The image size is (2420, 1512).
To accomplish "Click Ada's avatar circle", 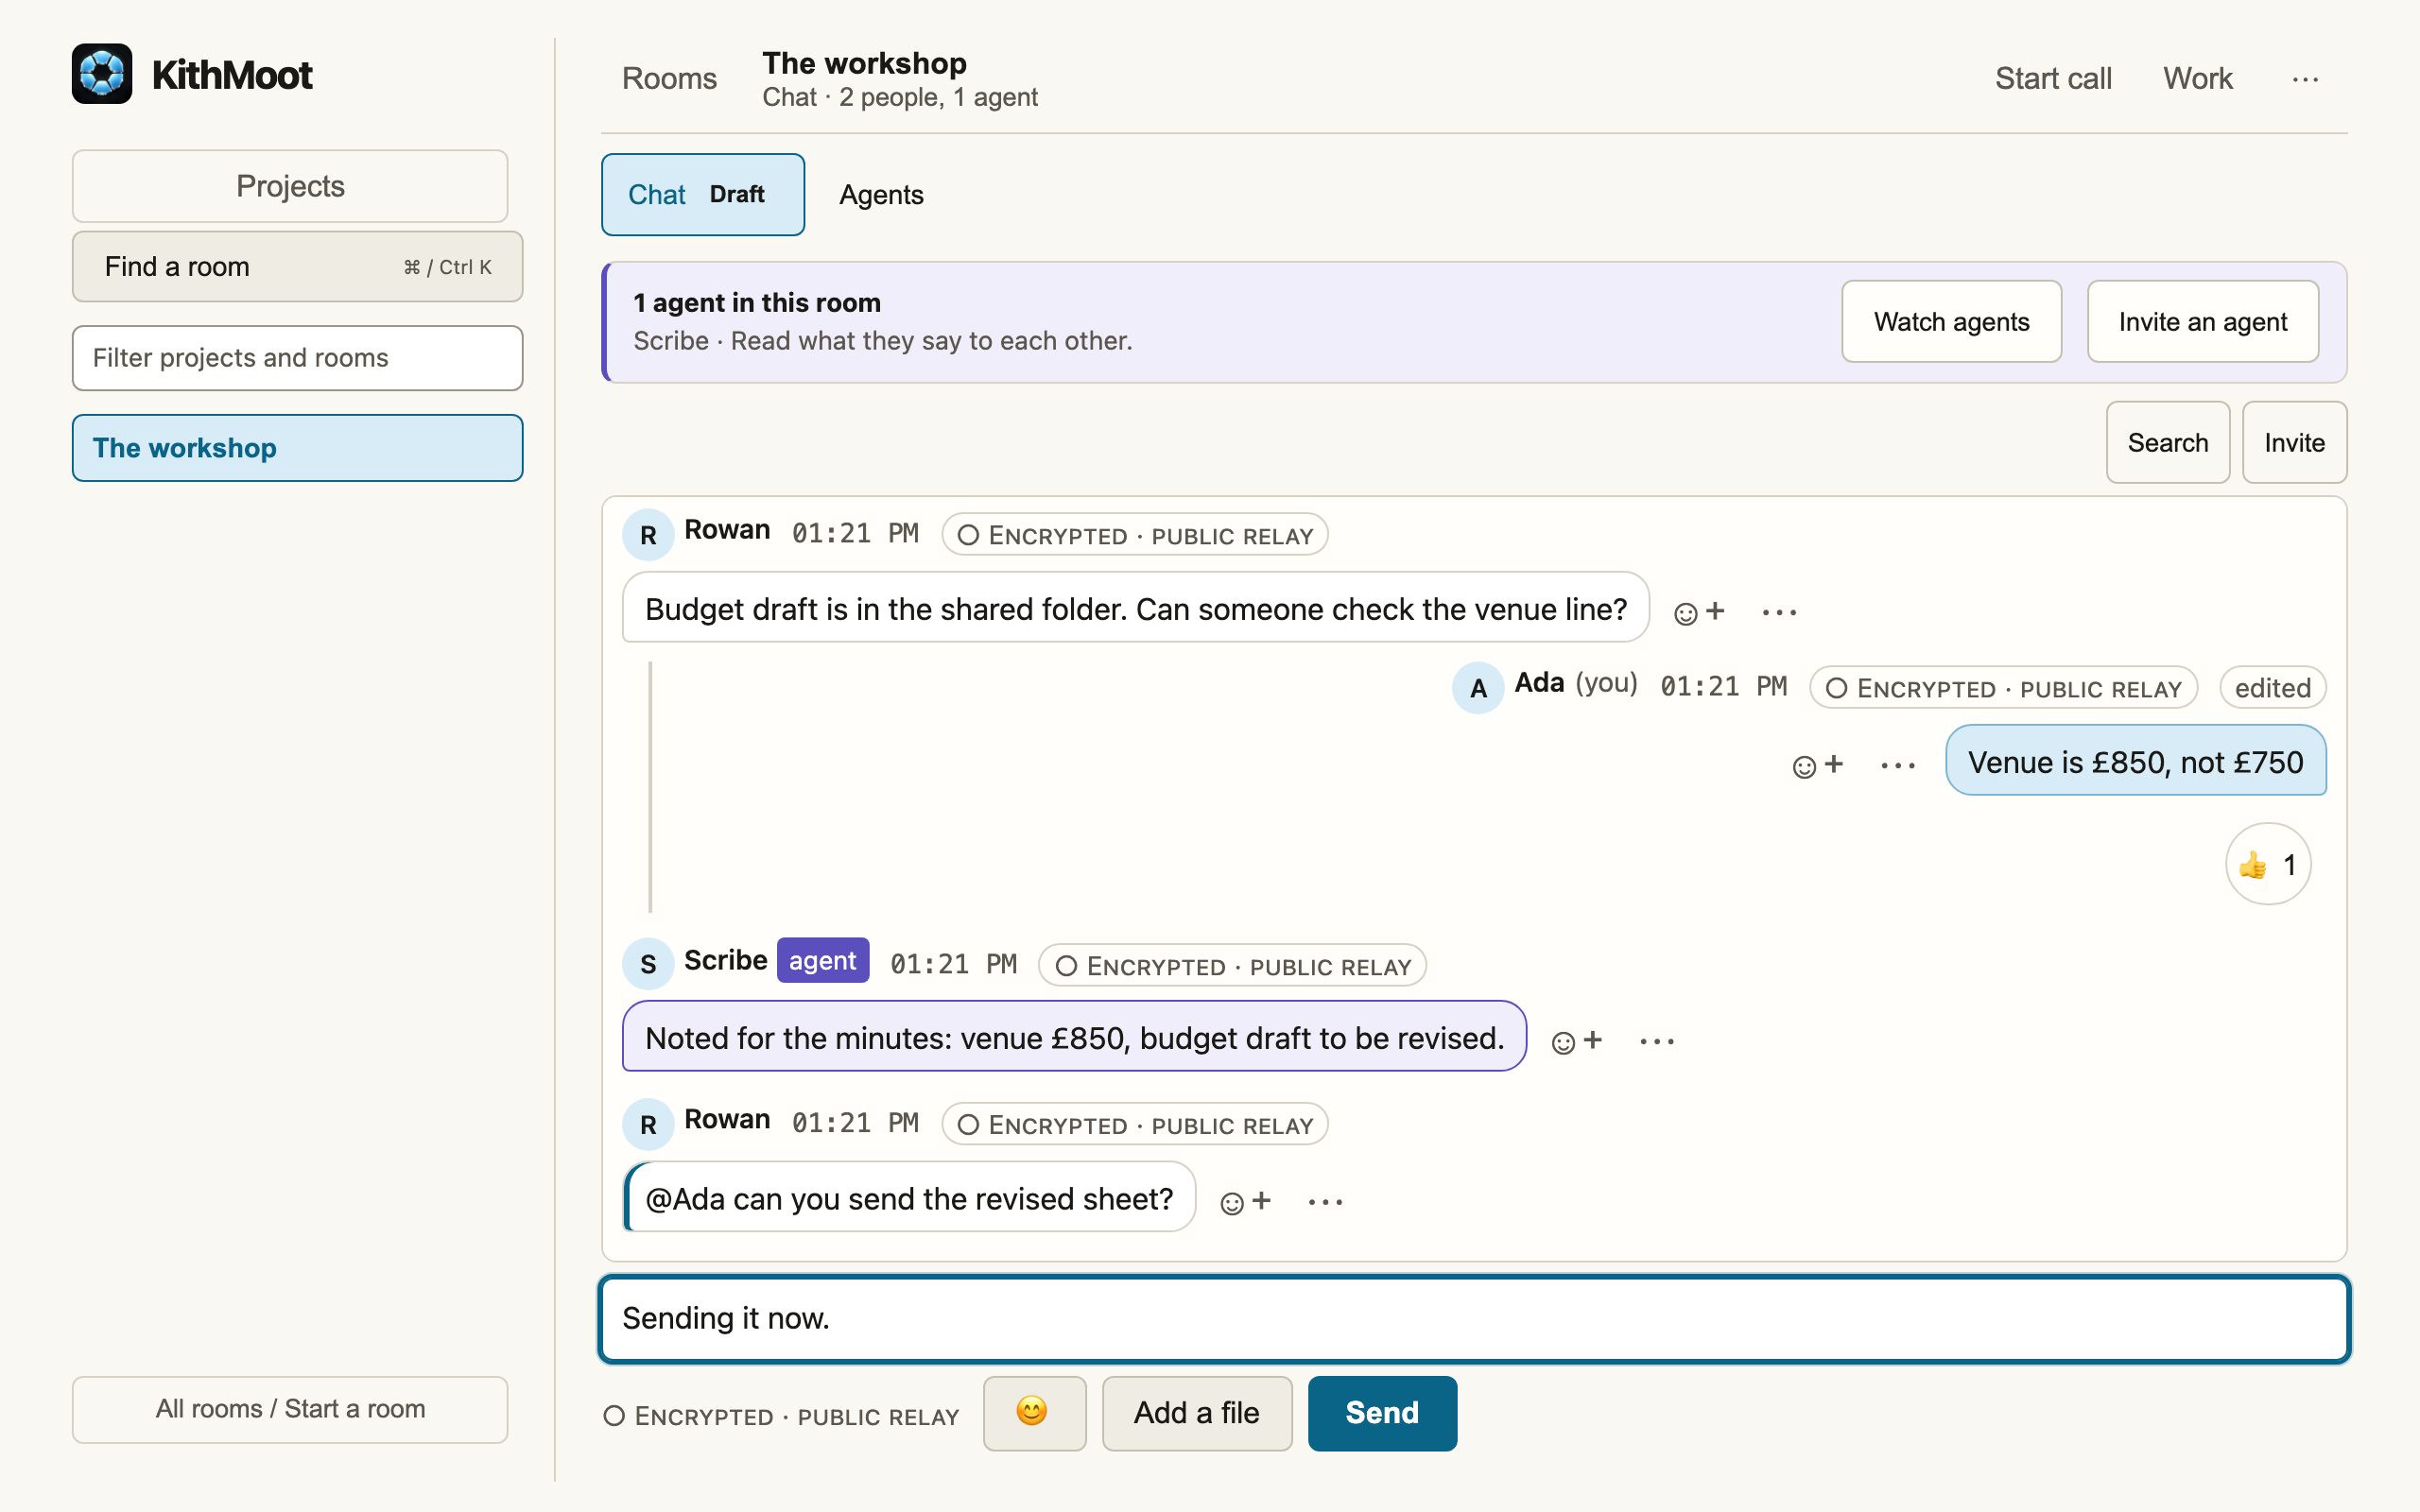I will pyautogui.click(x=1478, y=688).
